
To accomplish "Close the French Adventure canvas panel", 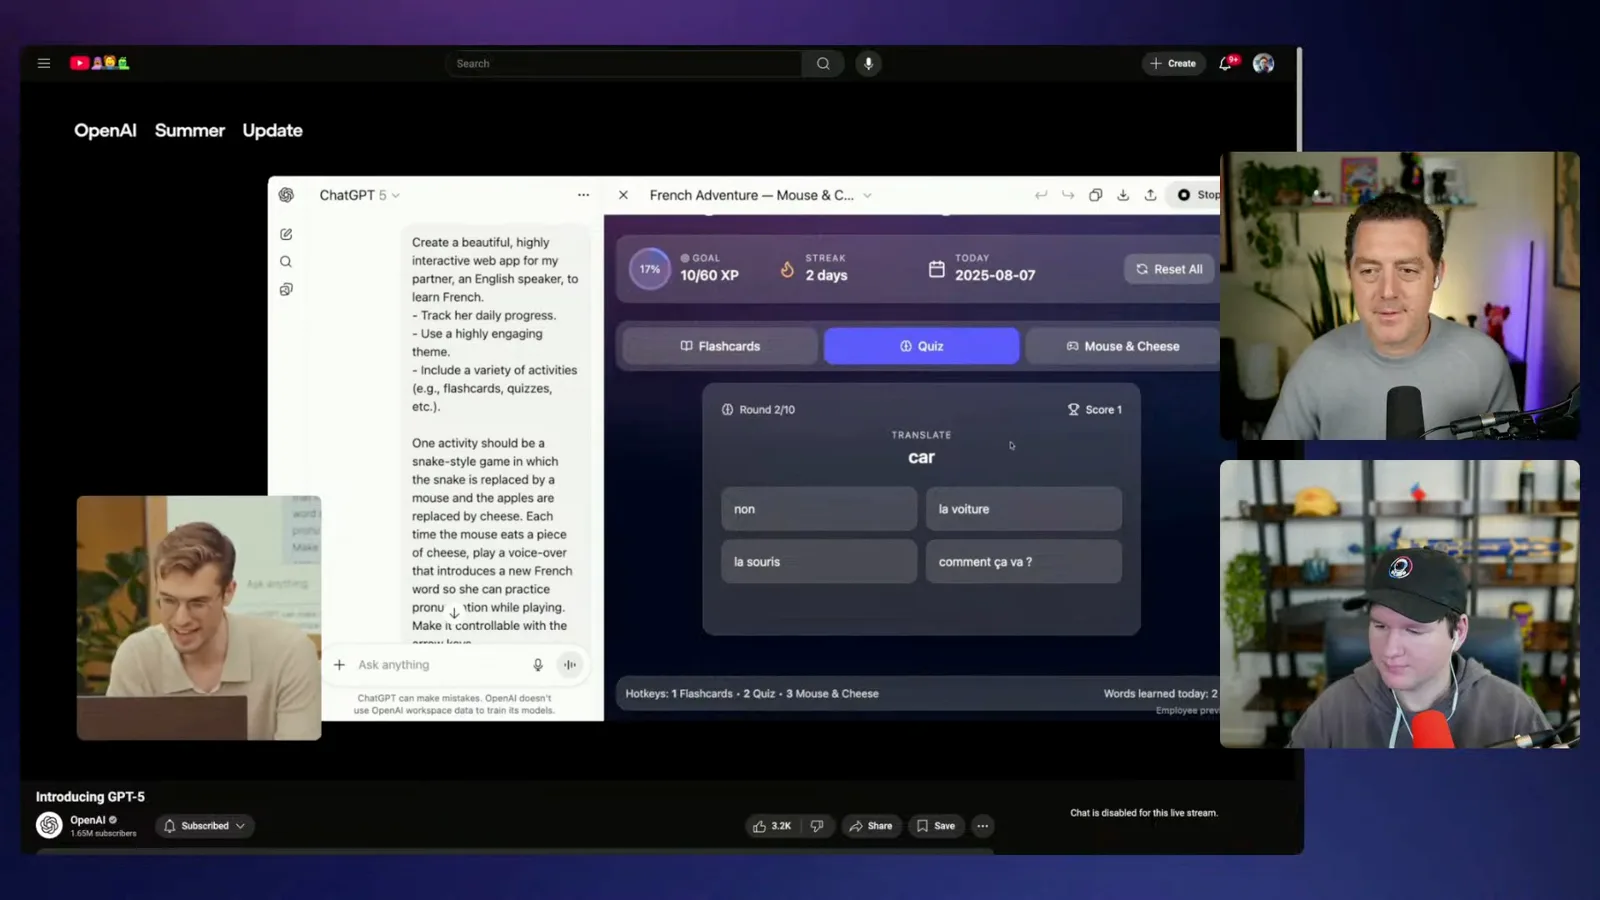I will tap(623, 195).
